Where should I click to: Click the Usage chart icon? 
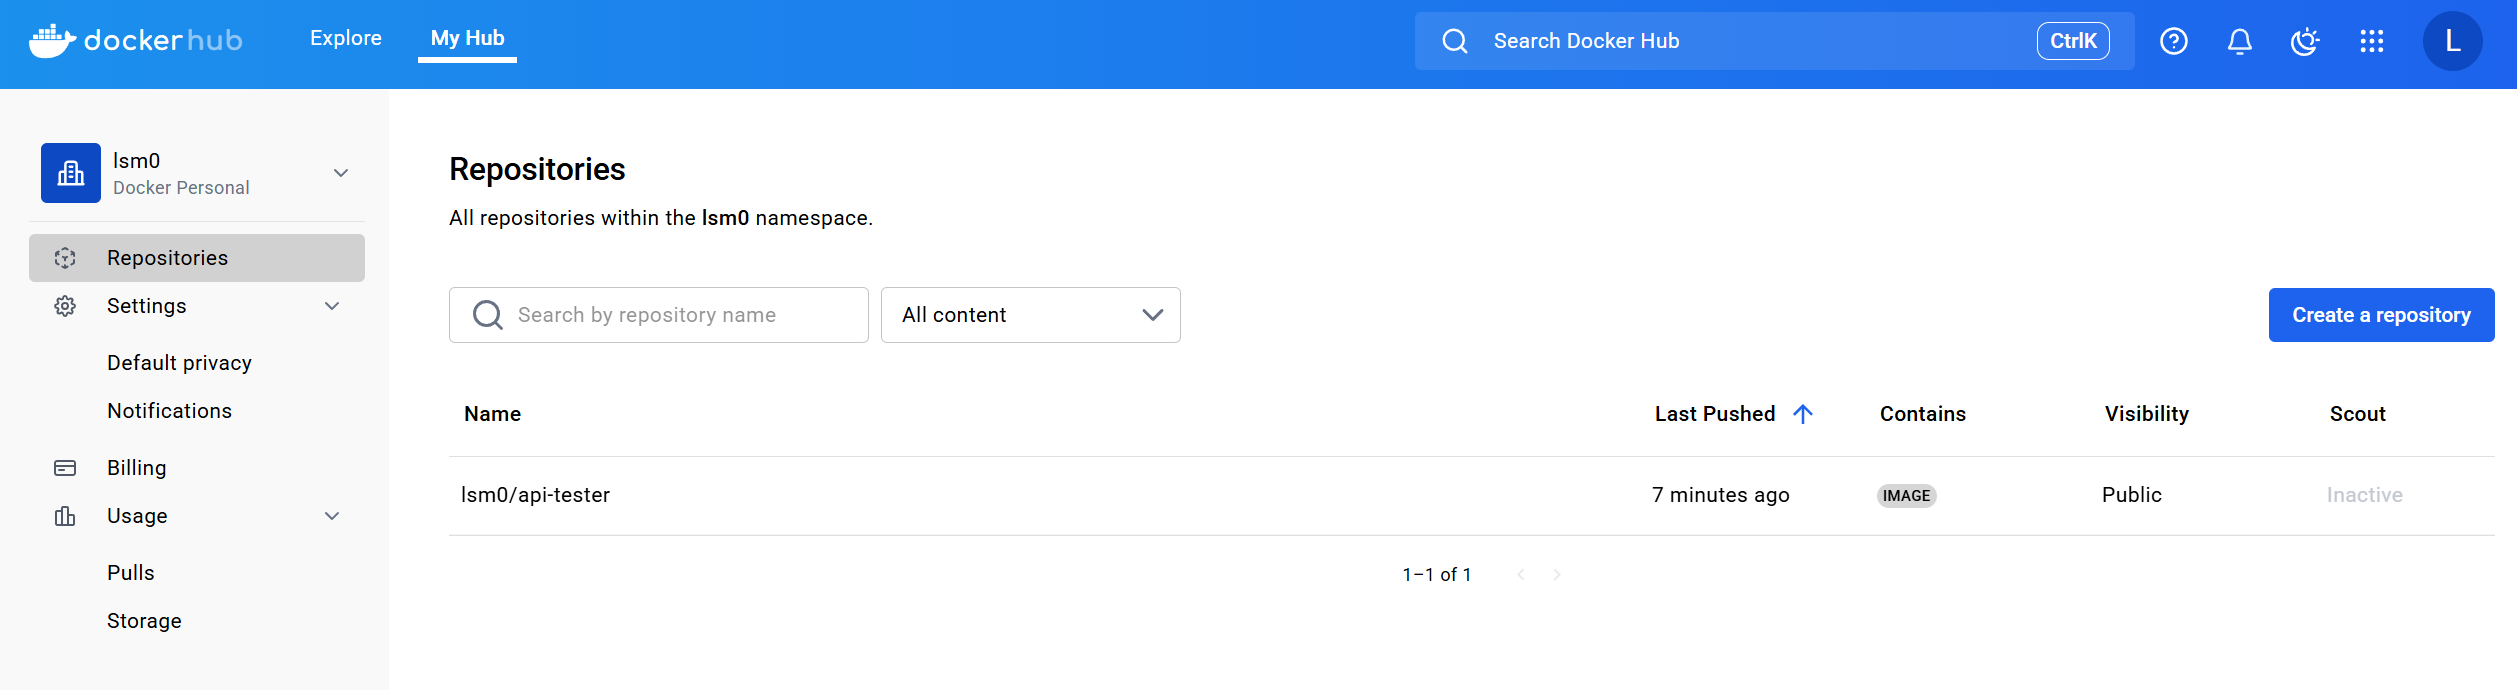point(65,516)
